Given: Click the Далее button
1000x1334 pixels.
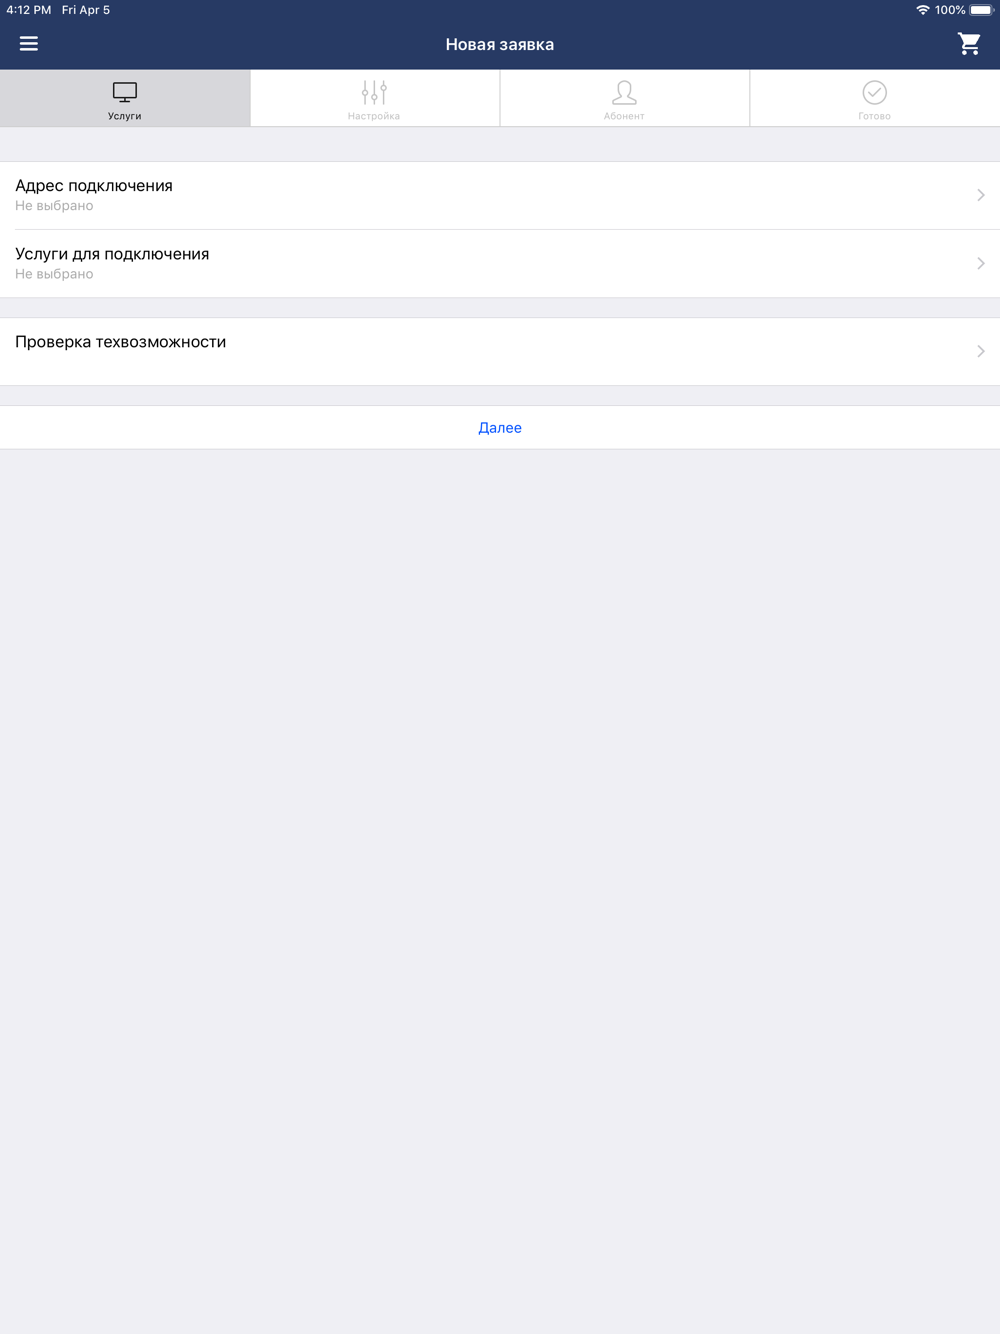Looking at the screenshot, I should tap(500, 428).
